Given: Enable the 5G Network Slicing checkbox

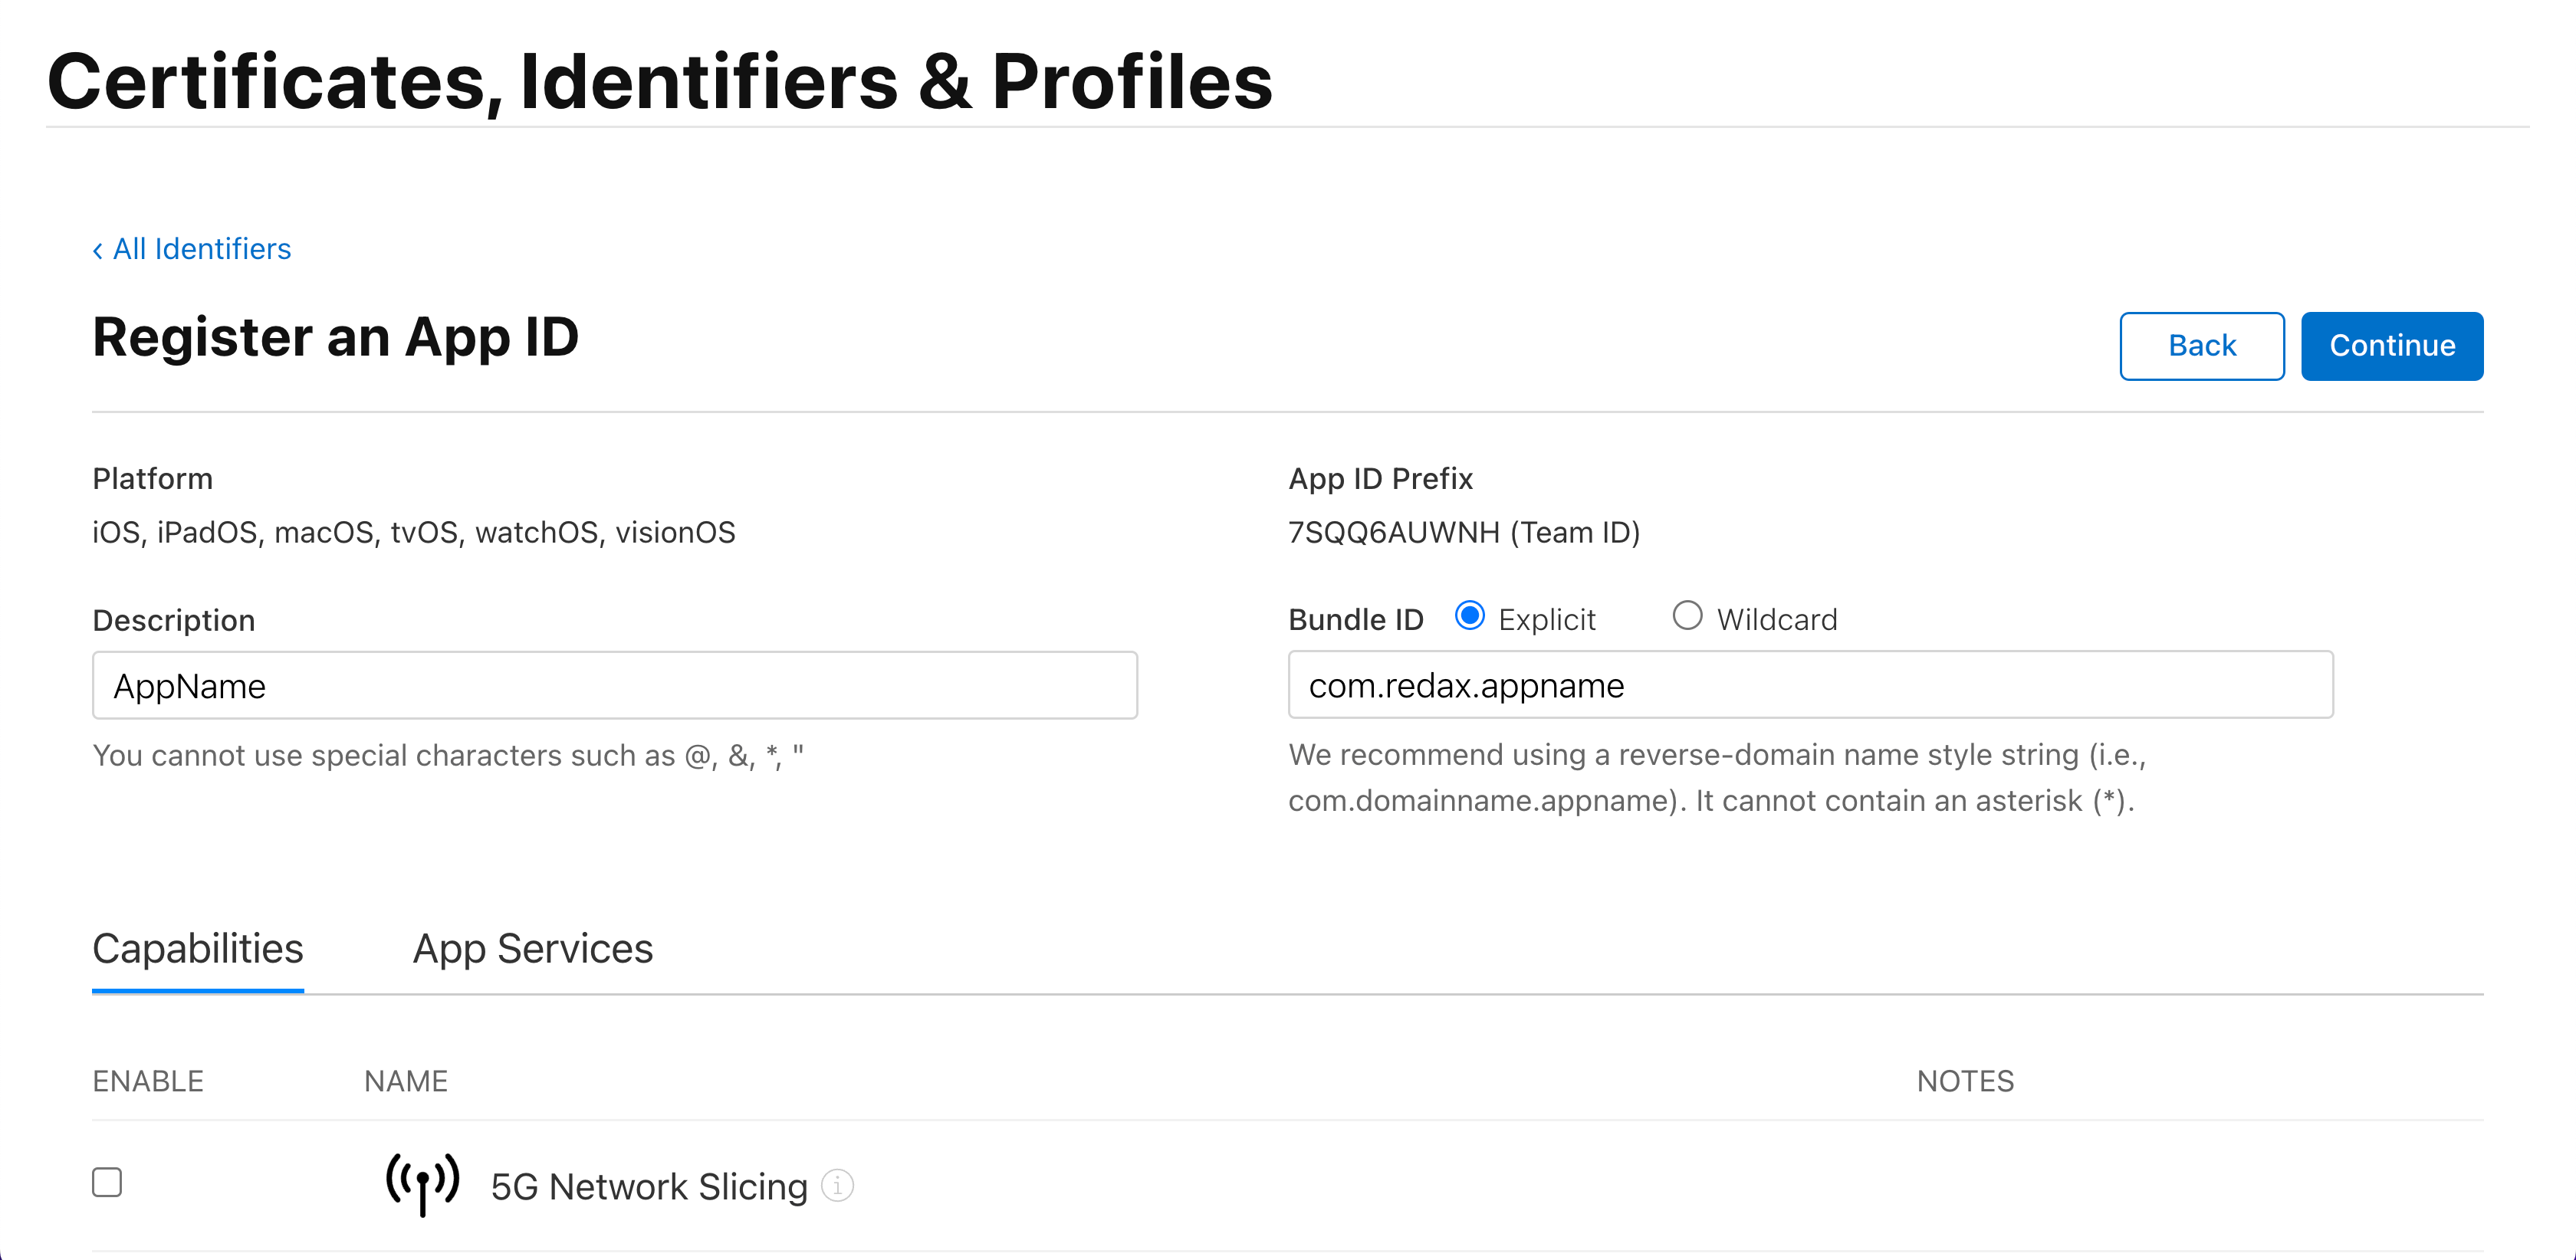Looking at the screenshot, I should (x=107, y=1182).
